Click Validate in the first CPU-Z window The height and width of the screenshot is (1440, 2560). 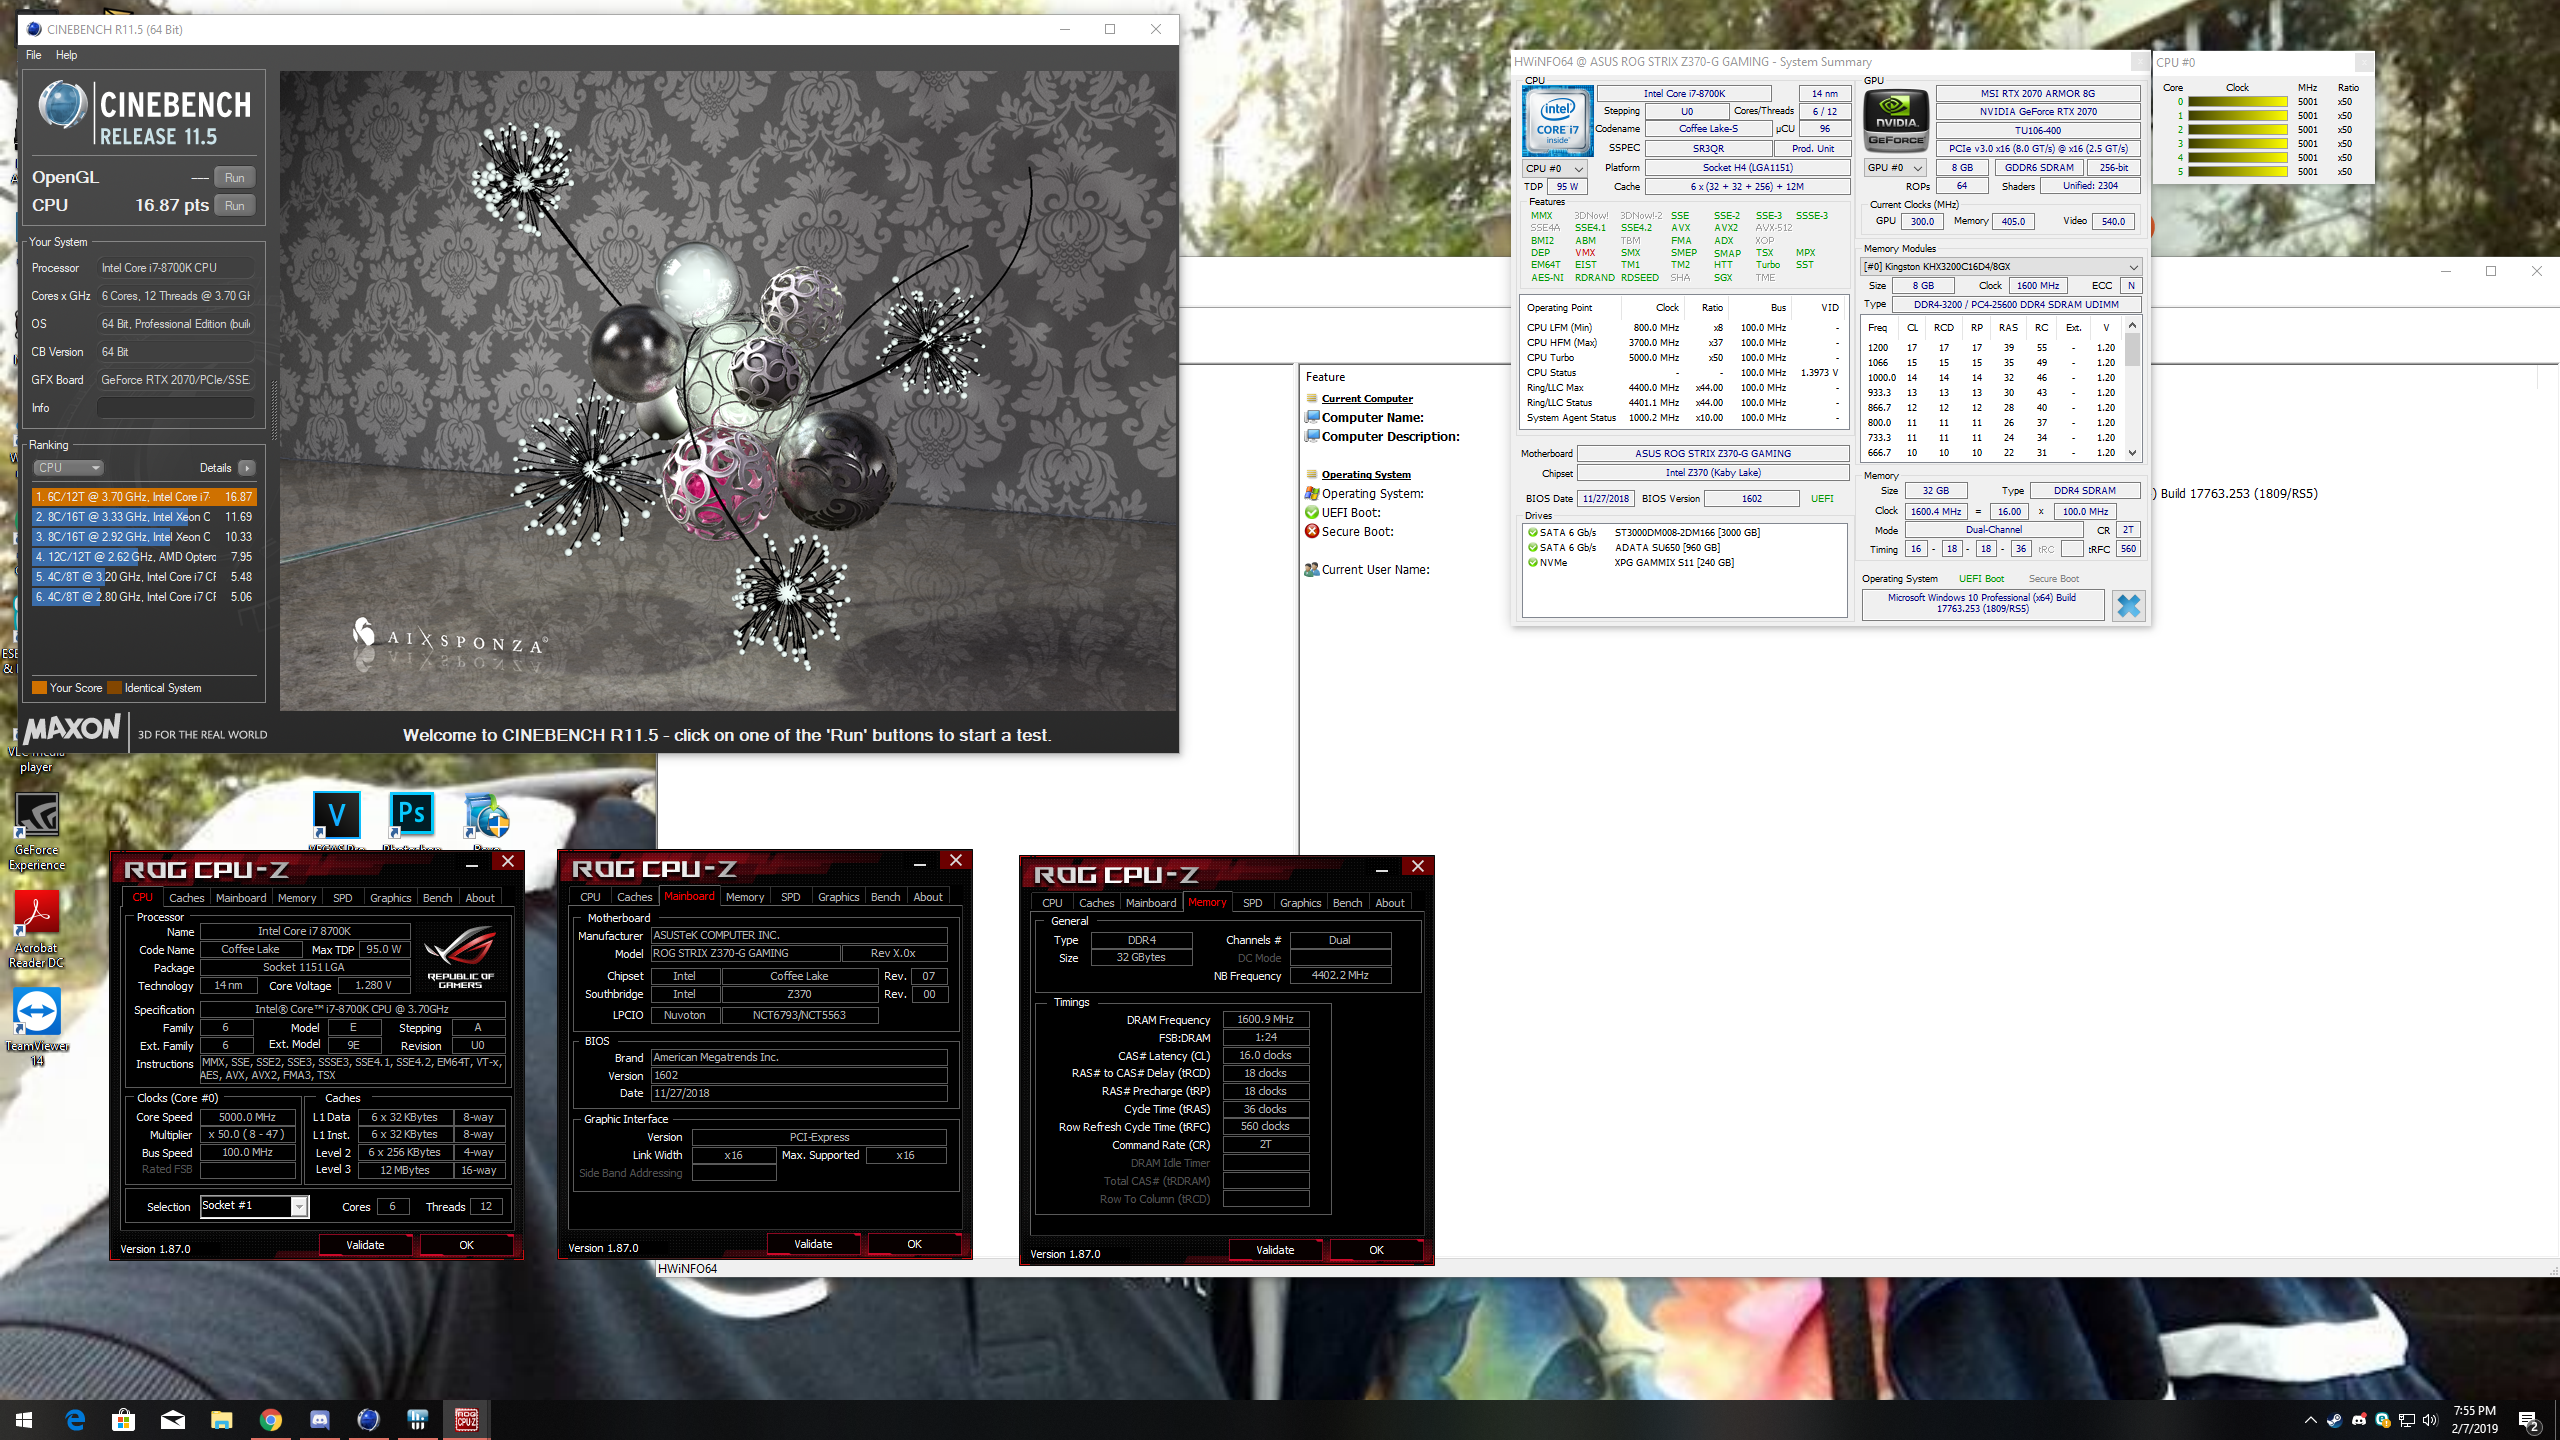365,1245
